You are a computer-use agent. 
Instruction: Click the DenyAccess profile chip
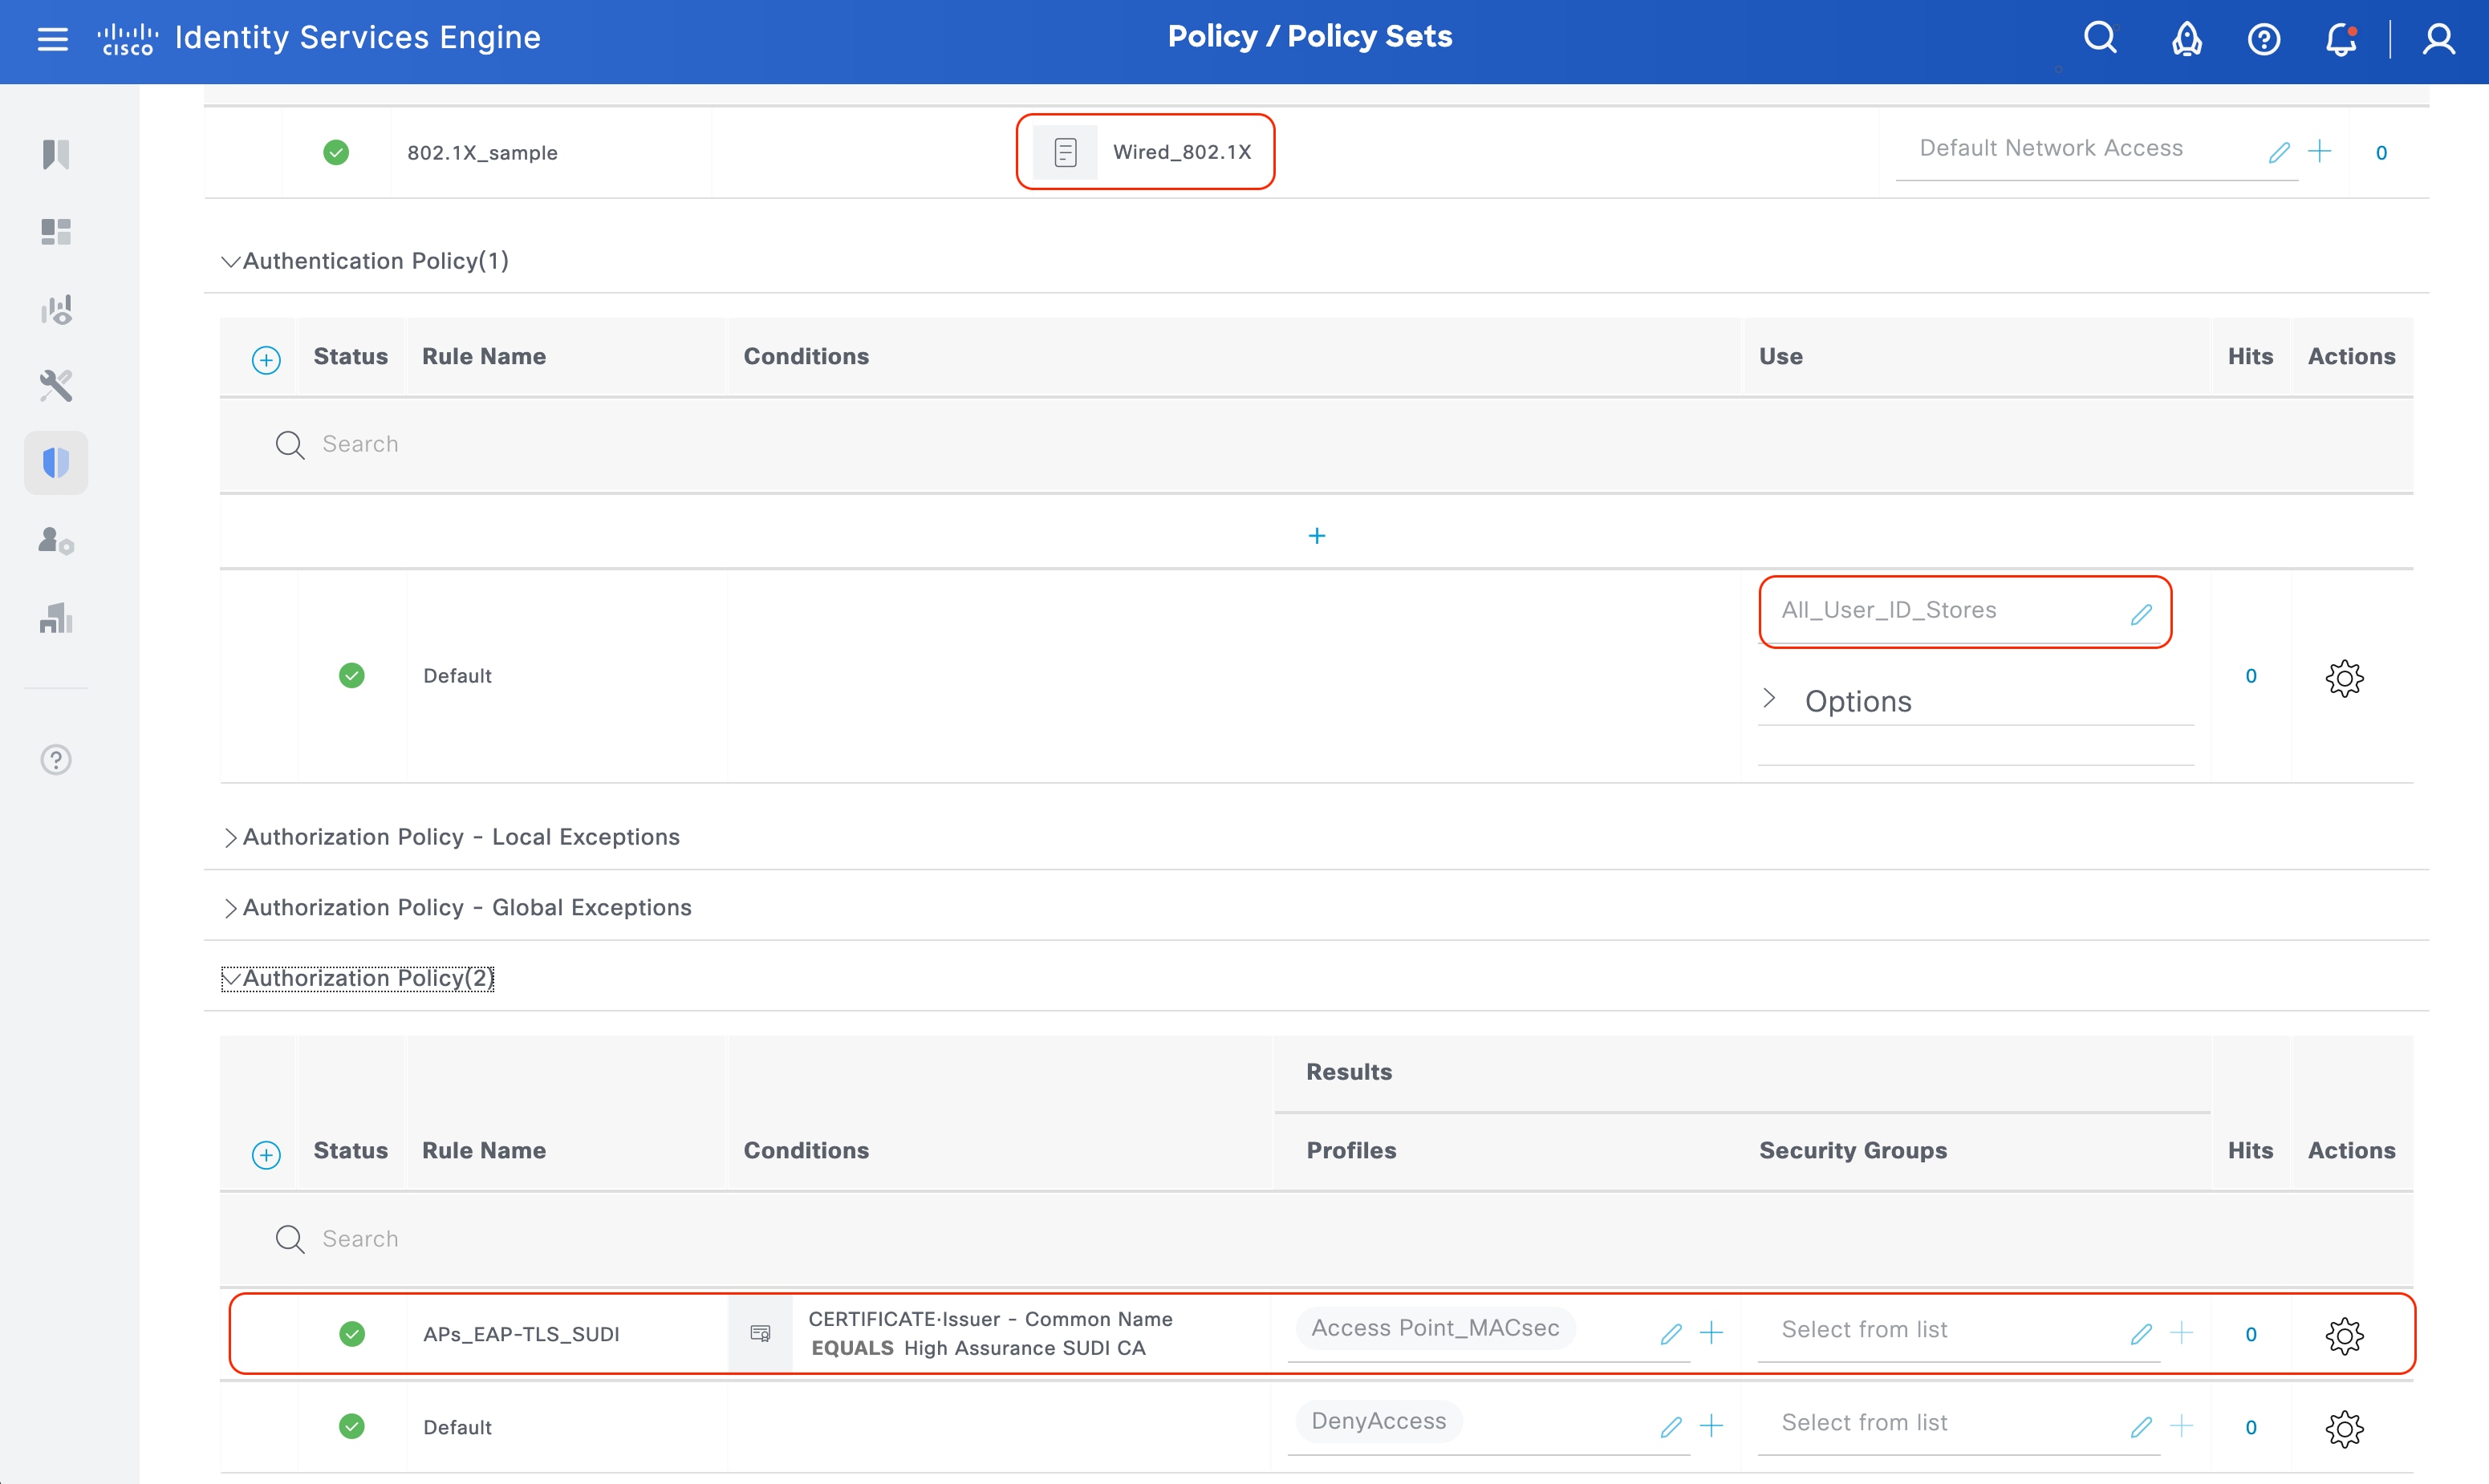pyautogui.click(x=1379, y=1421)
